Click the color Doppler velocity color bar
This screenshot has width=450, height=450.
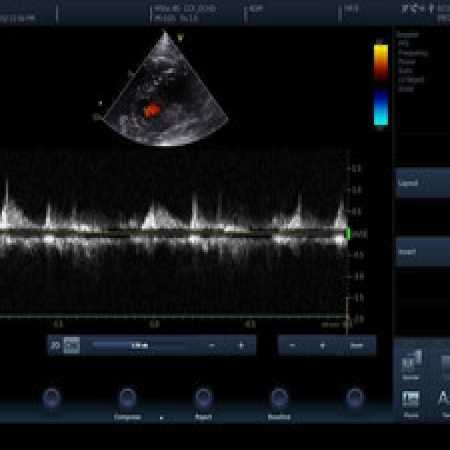(381, 85)
